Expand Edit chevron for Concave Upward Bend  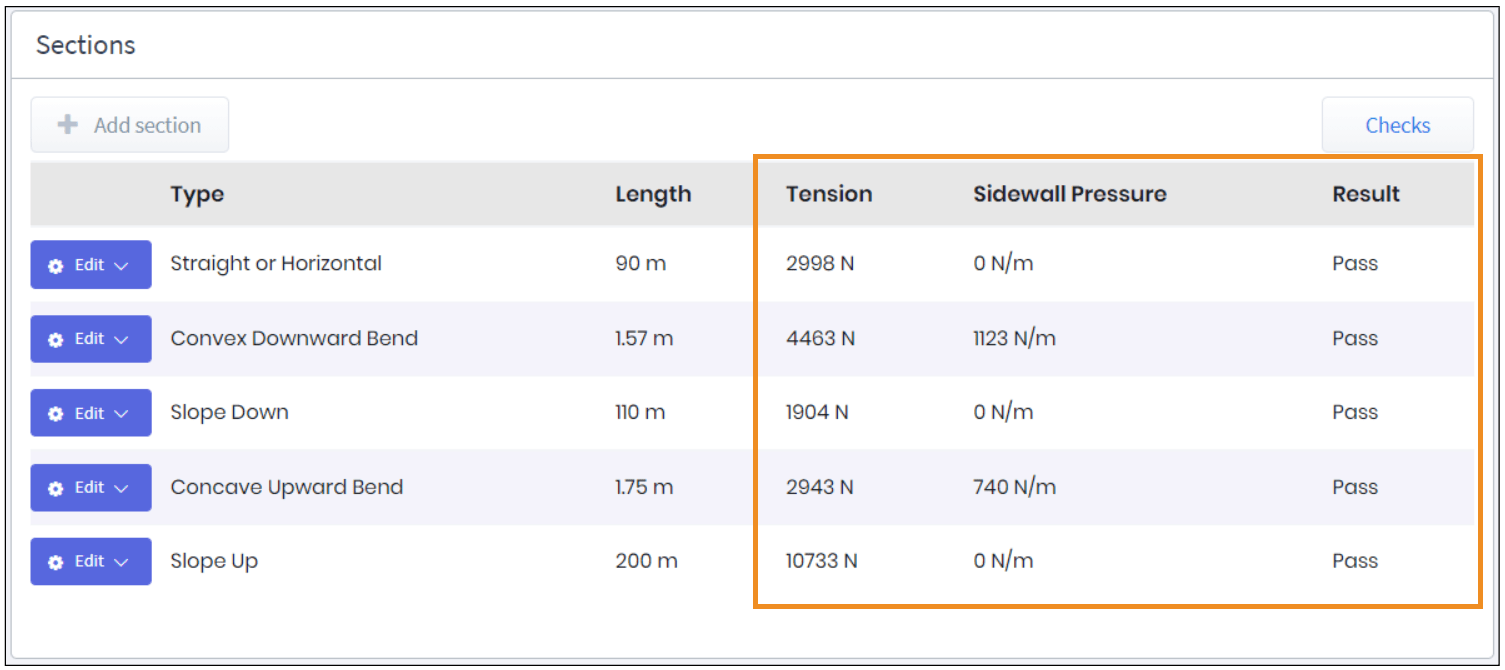pyautogui.click(x=121, y=488)
